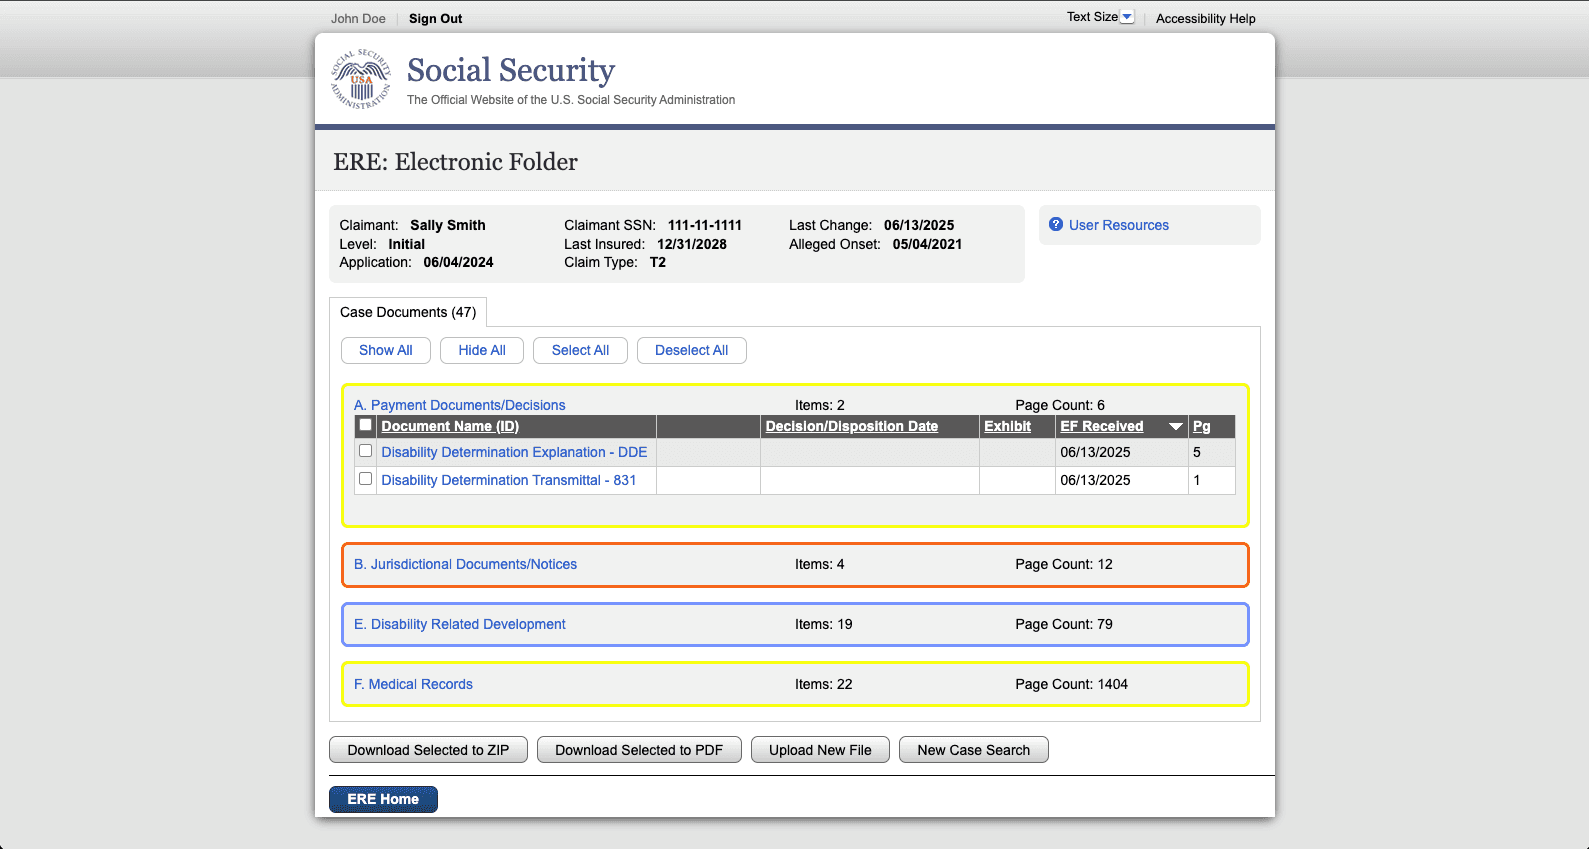Sort by Decision/Disposition Date column
1589x849 pixels.
click(x=852, y=426)
